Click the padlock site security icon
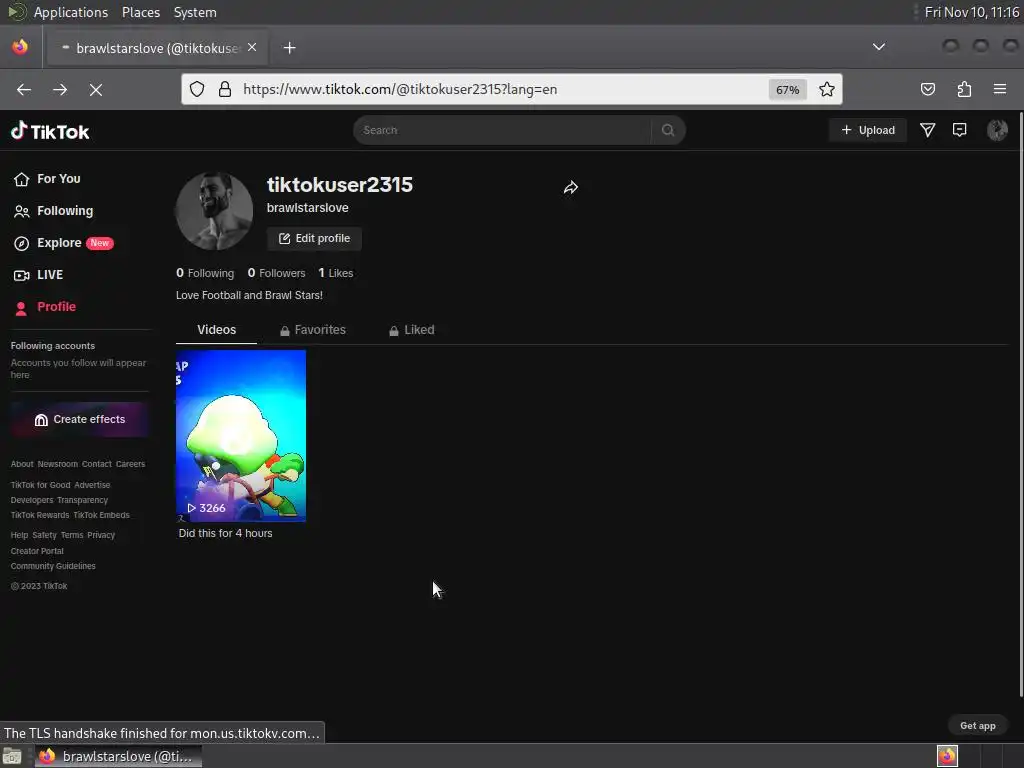The image size is (1024, 768). pos(225,89)
